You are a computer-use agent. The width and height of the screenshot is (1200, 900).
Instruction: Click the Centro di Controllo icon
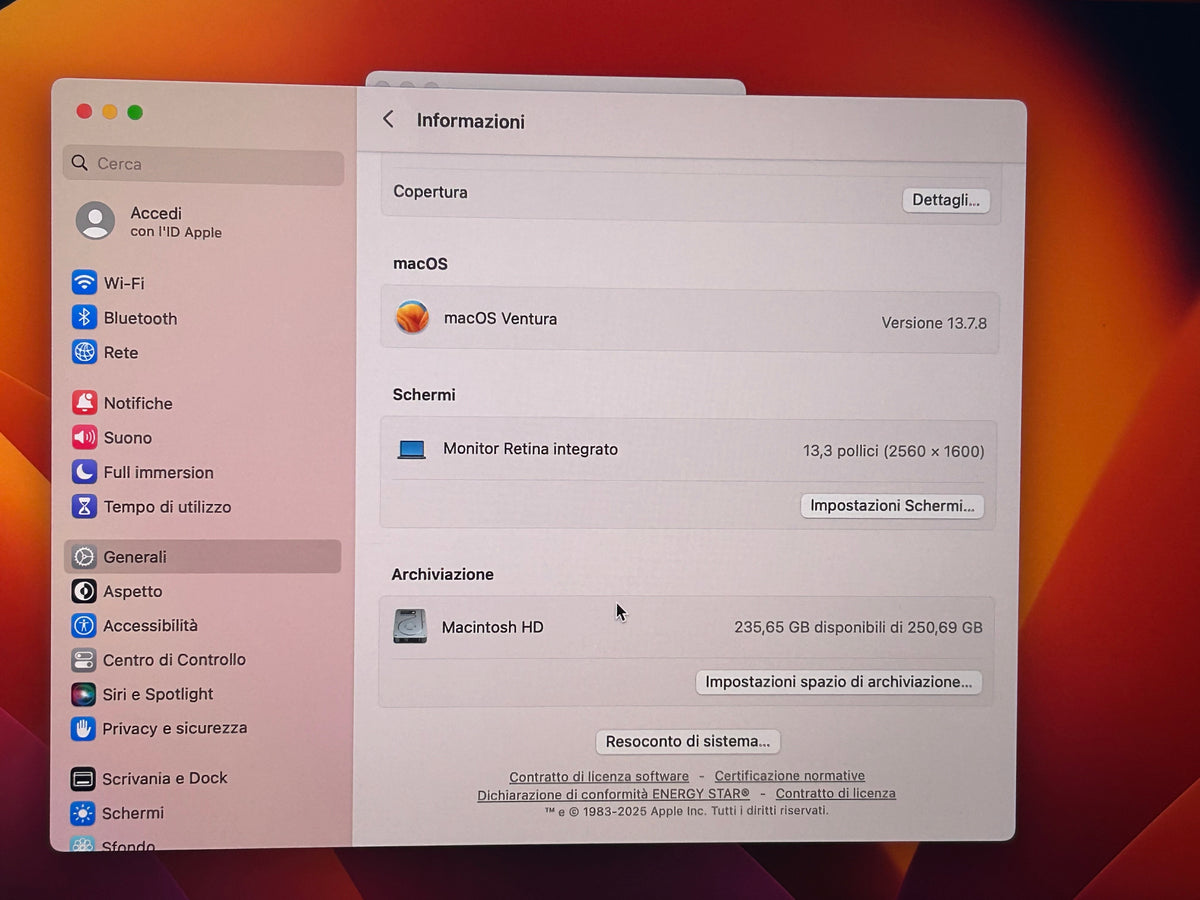tap(84, 660)
